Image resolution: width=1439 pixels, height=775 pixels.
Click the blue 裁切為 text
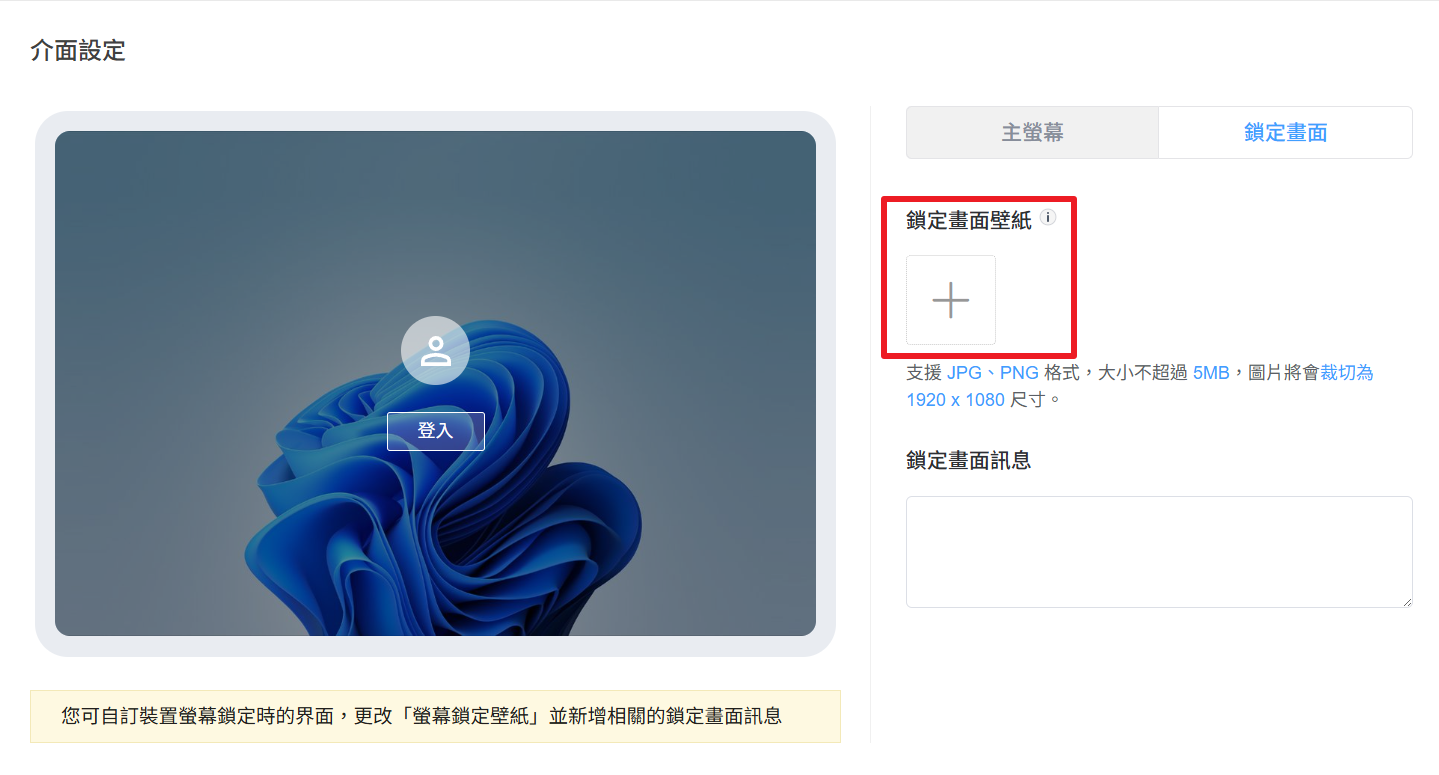[1347, 373]
